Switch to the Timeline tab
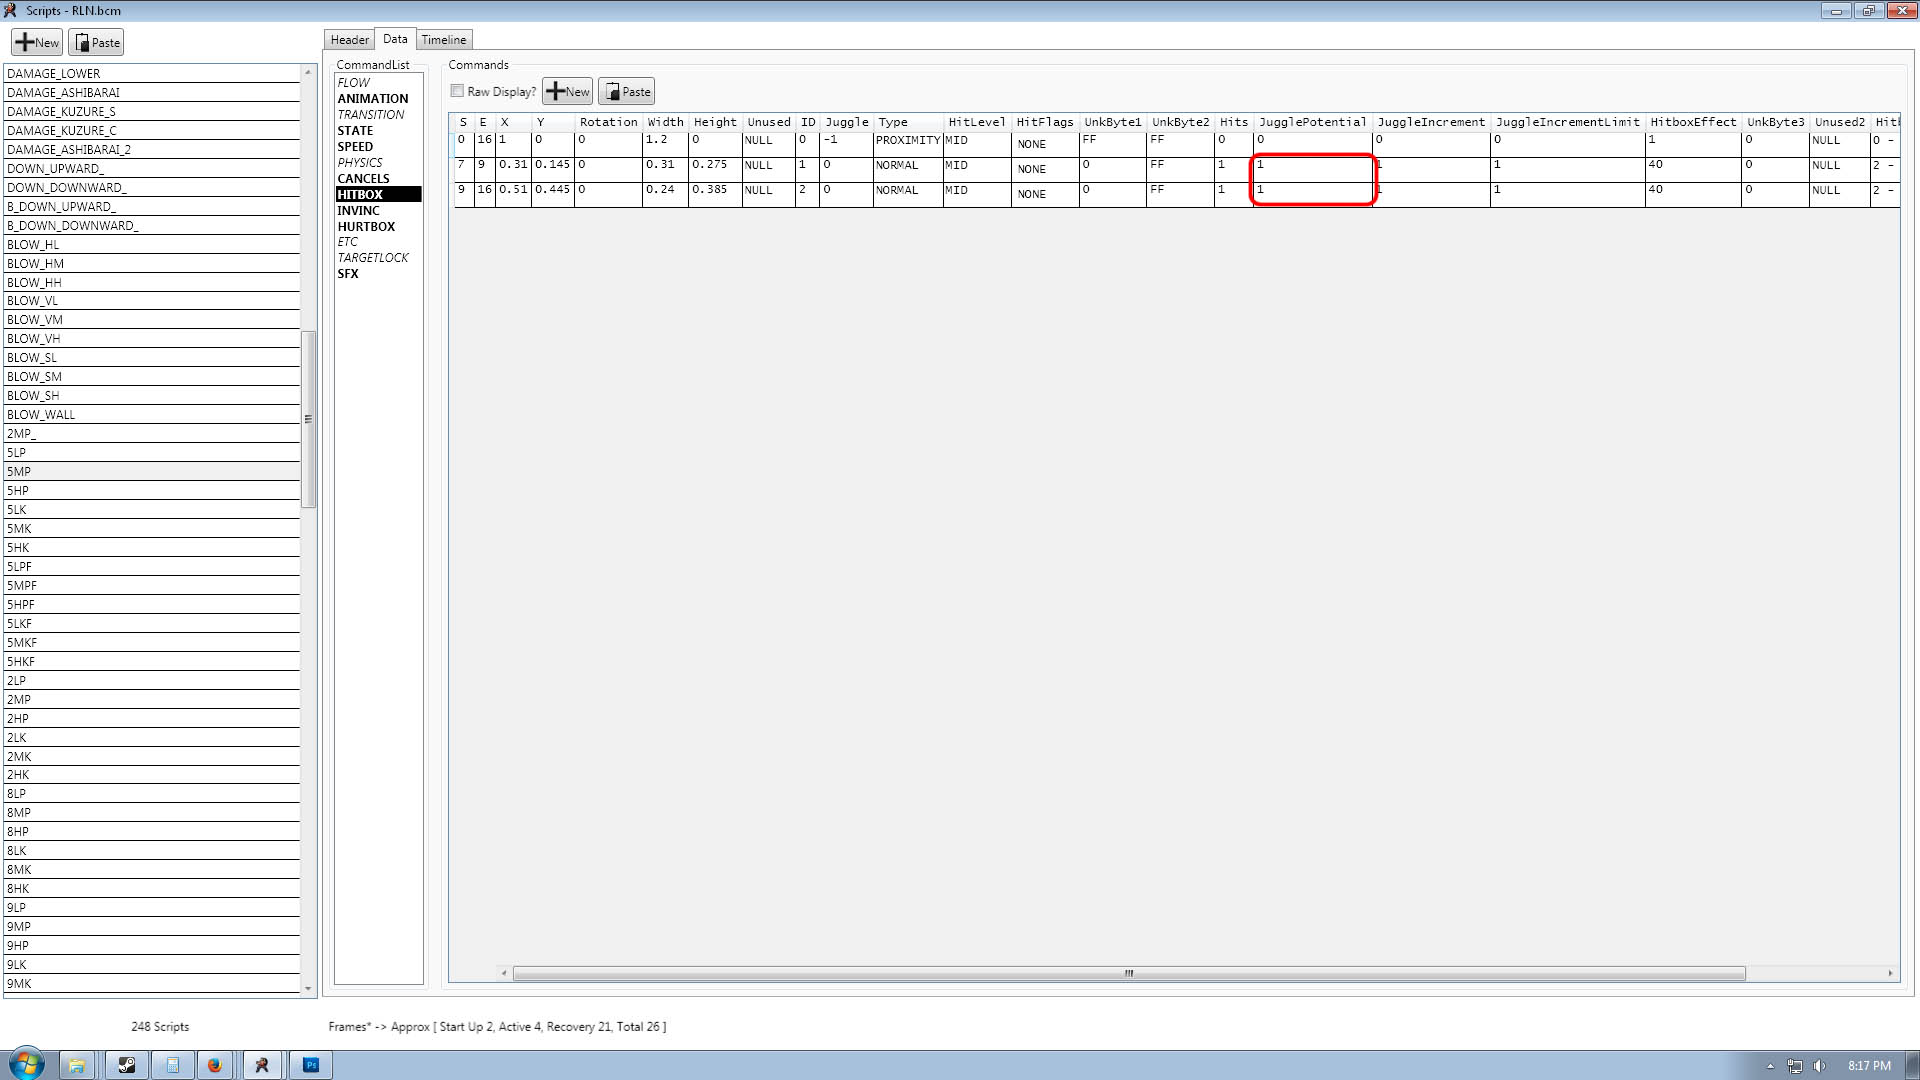 (443, 40)
